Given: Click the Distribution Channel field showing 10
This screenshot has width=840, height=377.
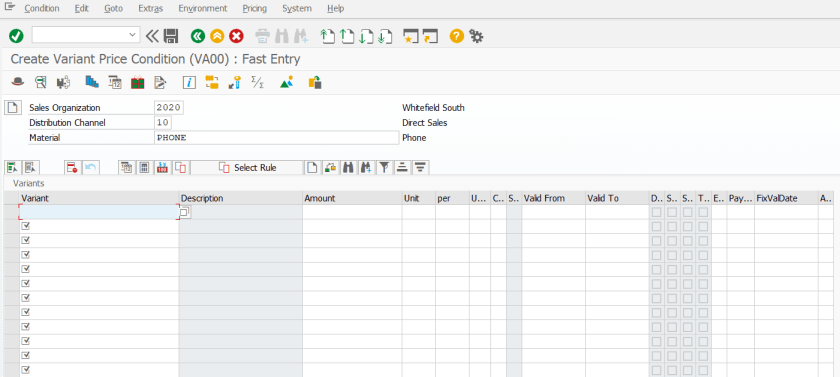Looking at the screenshot, I should click(x=163, y=123).
